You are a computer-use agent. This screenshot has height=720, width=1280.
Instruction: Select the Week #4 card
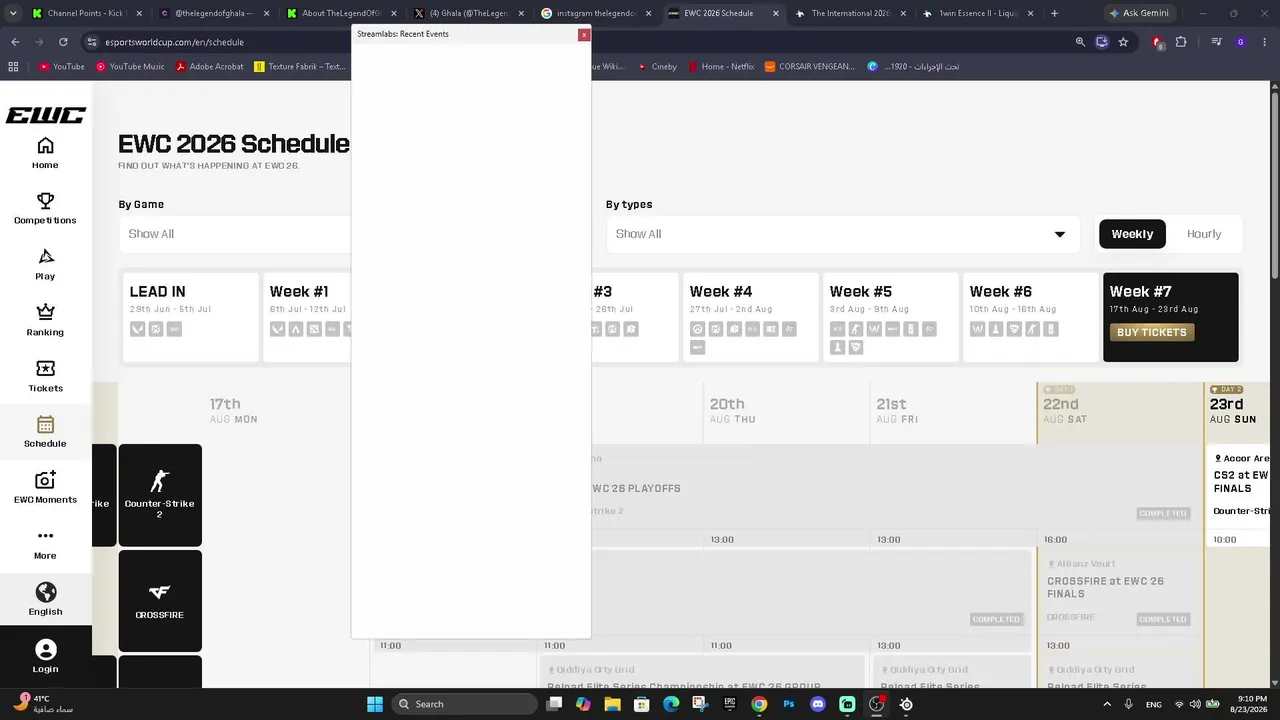751,317
